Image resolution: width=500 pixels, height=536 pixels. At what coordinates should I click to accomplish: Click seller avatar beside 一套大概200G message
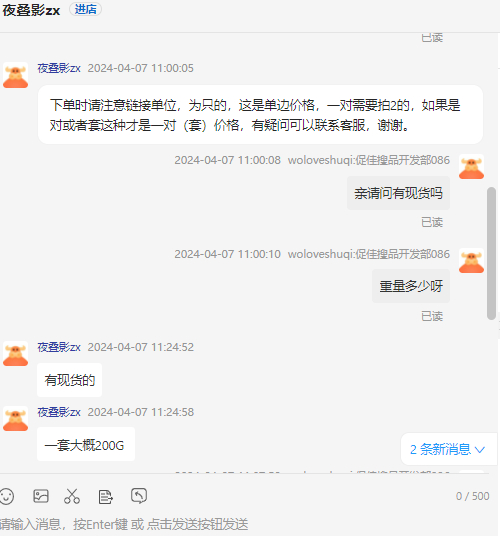(15, 419)
